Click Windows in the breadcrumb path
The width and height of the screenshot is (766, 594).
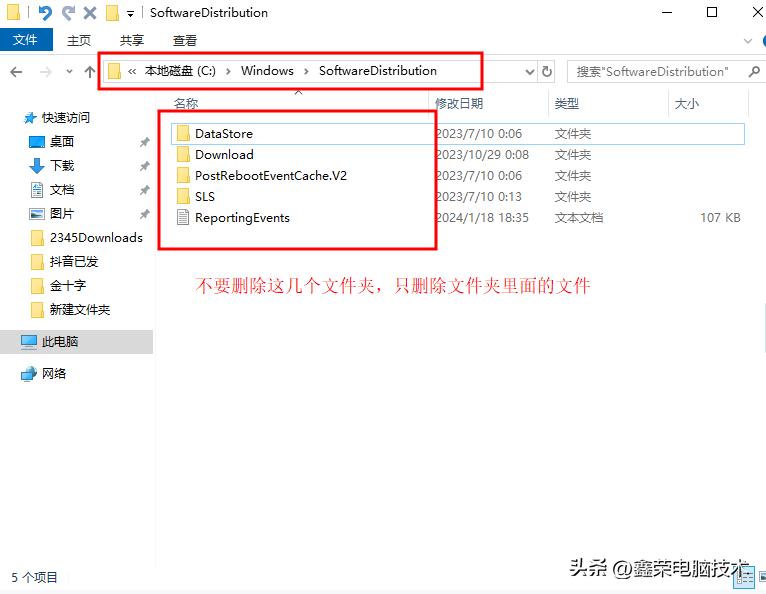[267, 71]
